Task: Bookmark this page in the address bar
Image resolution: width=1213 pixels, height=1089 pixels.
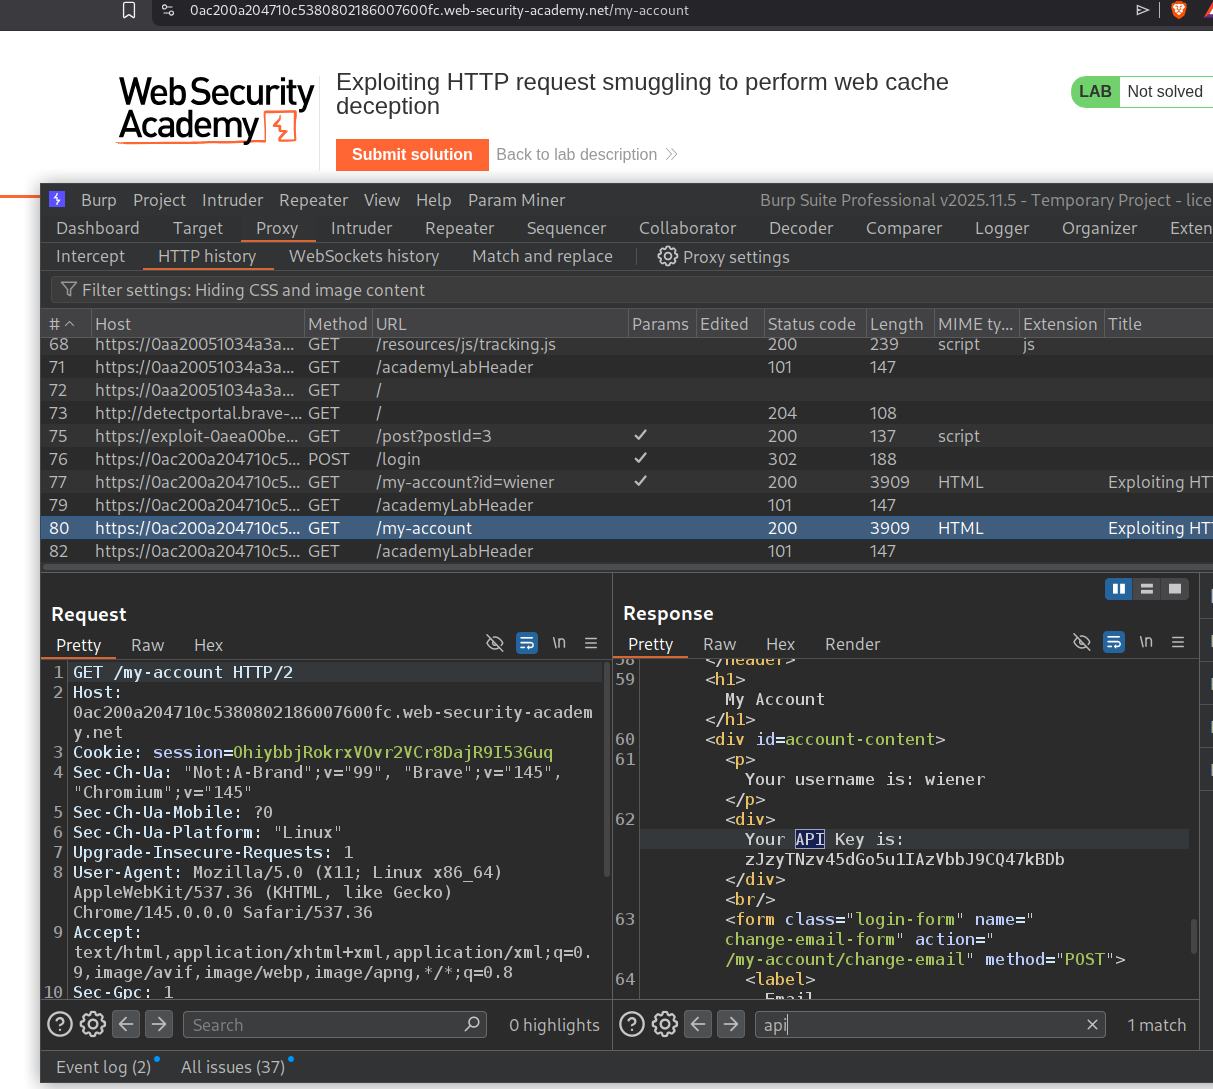Action: 129,10
